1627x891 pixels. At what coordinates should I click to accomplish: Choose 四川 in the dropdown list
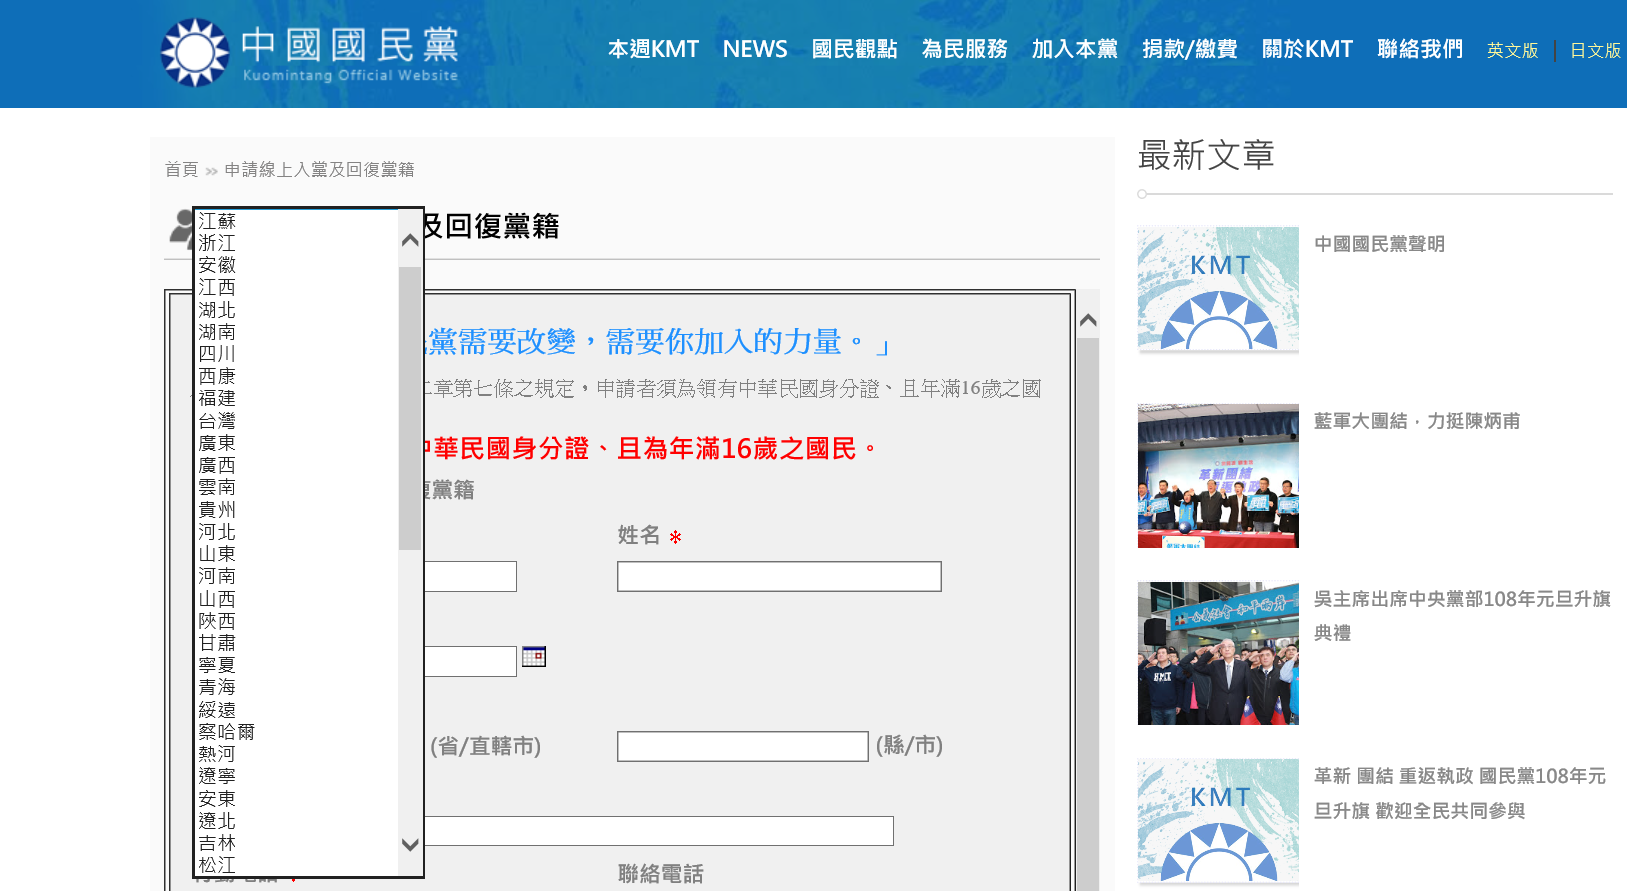217,354
